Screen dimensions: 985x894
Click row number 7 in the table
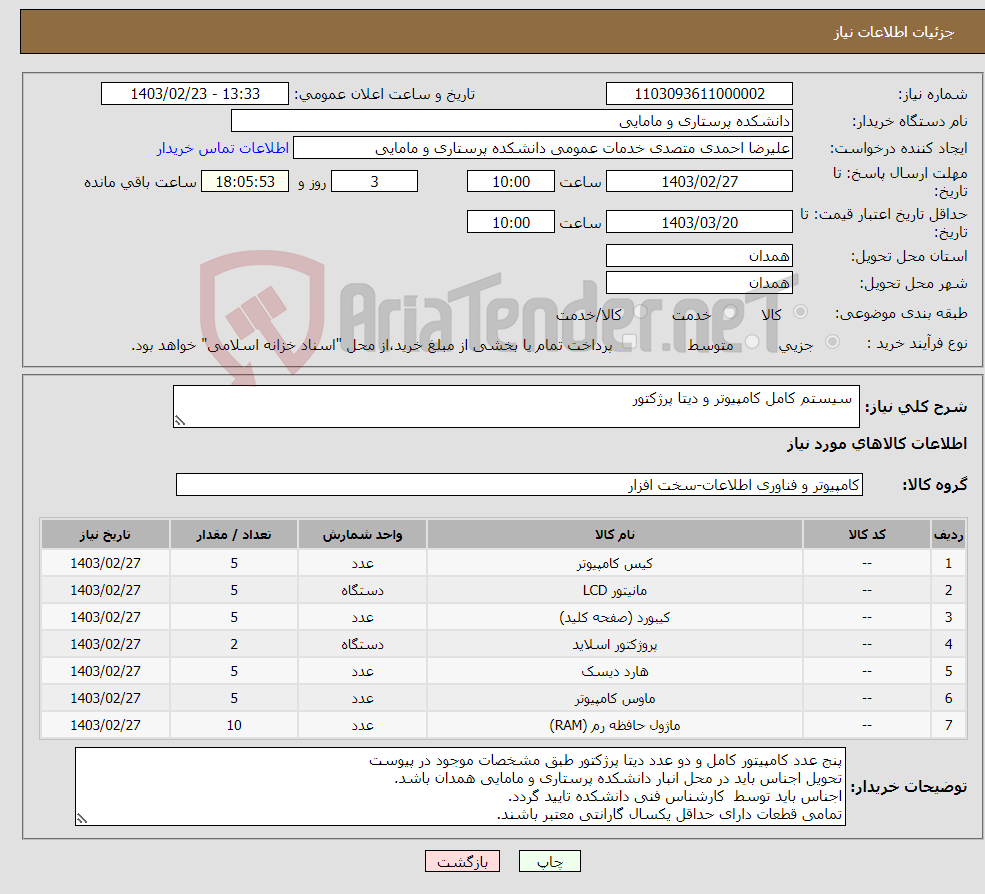tap(949, 726)
